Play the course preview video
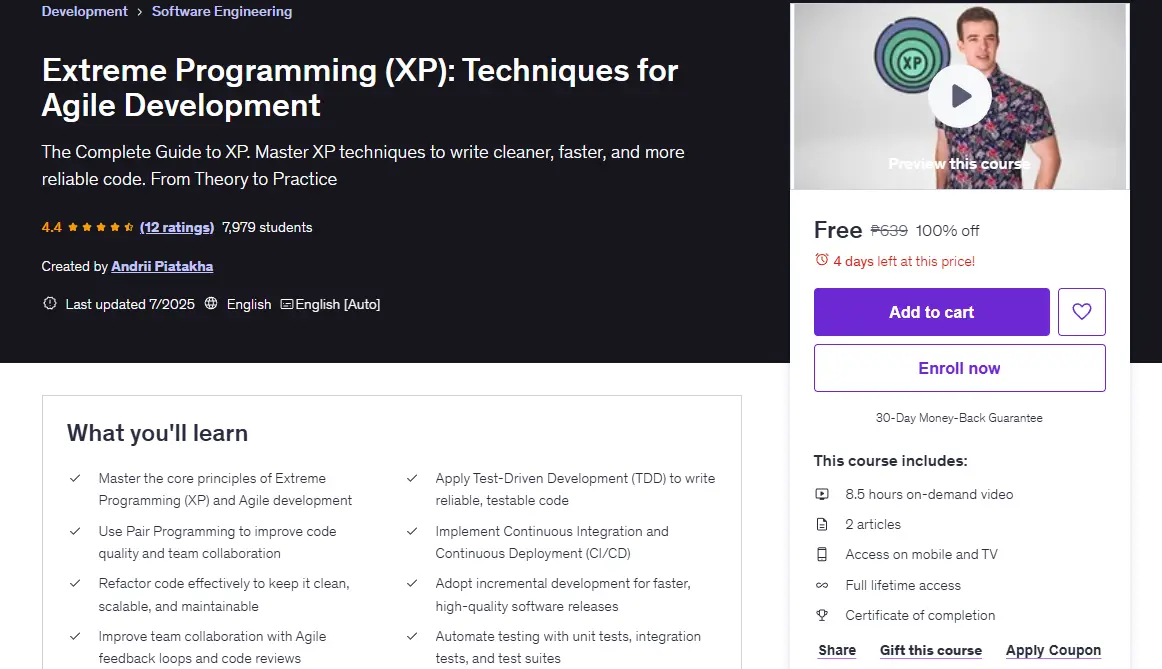This screenshot has height=669, width=1162. 960,96
